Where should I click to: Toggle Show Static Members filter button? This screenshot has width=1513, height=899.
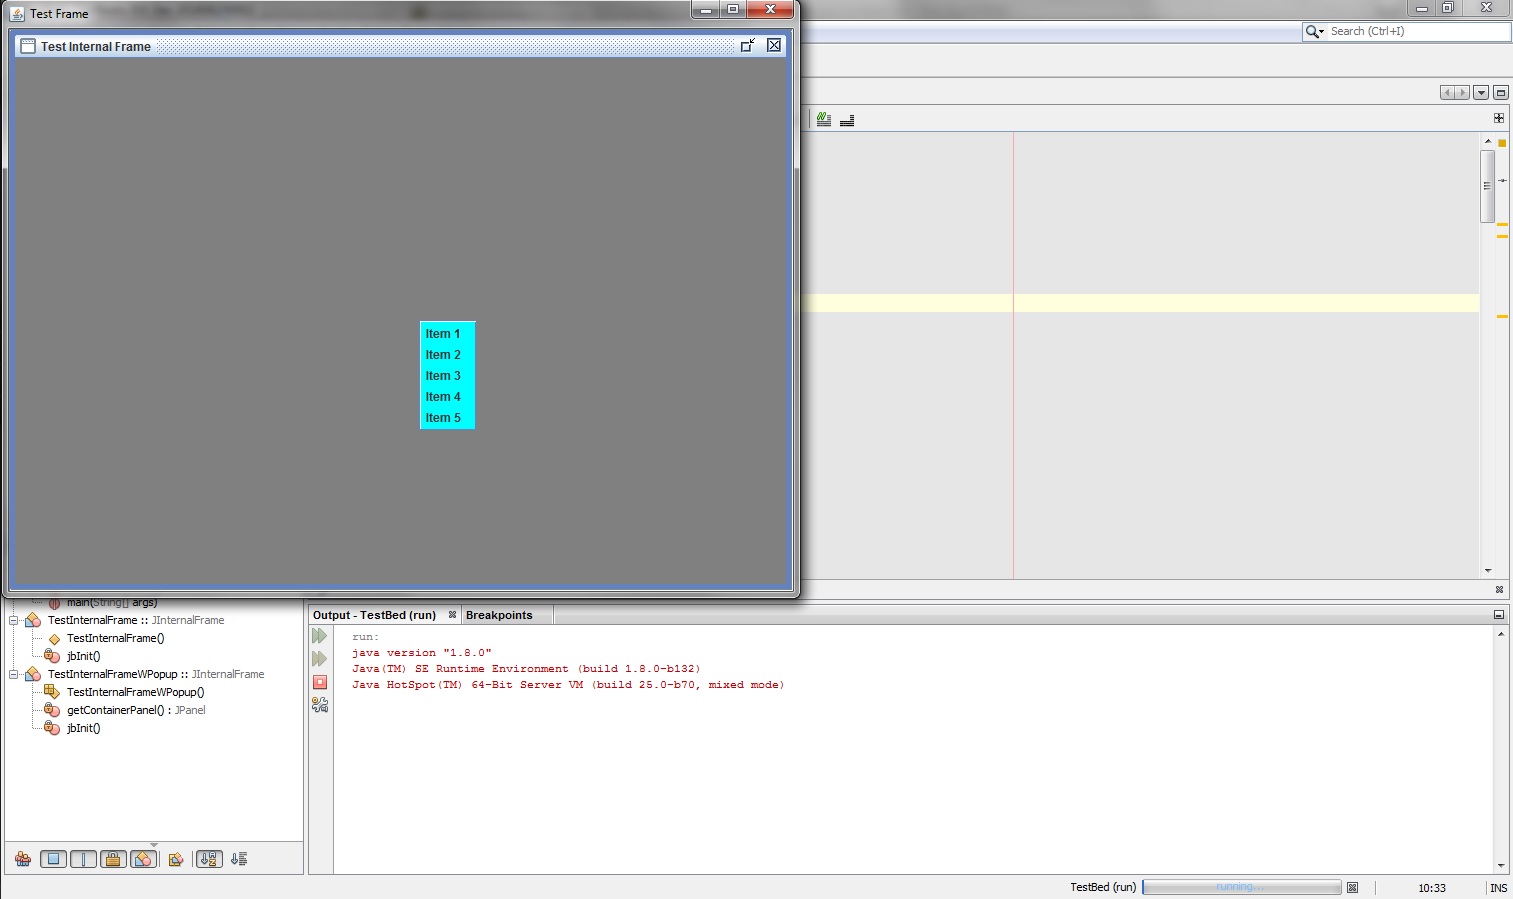click(84, 859)
